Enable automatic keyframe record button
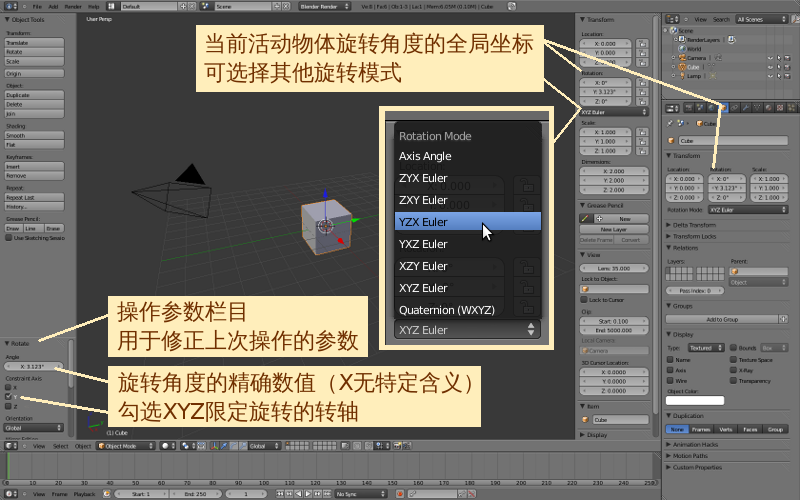This screenshot has width=800, height=500. click(400, 493)
